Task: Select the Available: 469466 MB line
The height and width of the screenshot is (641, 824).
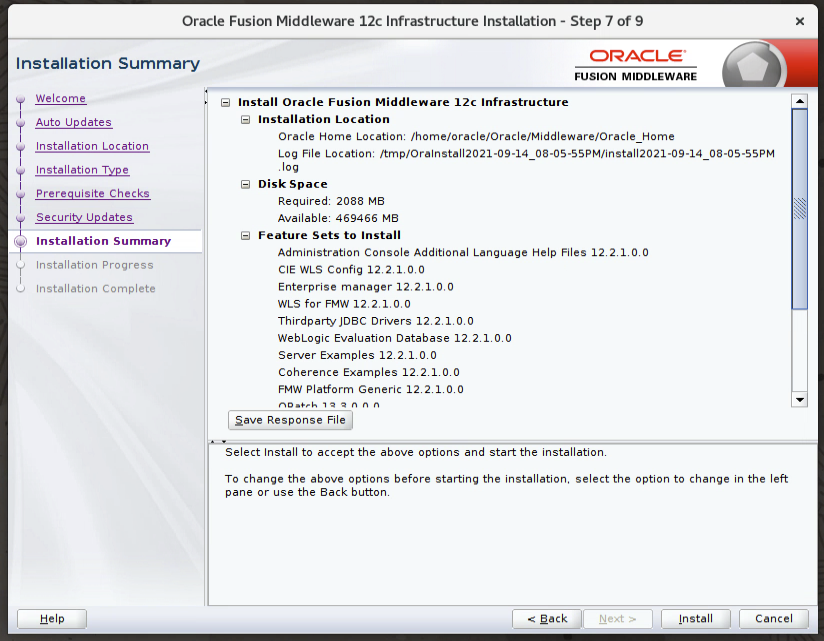Action: [x=338, y=218]
